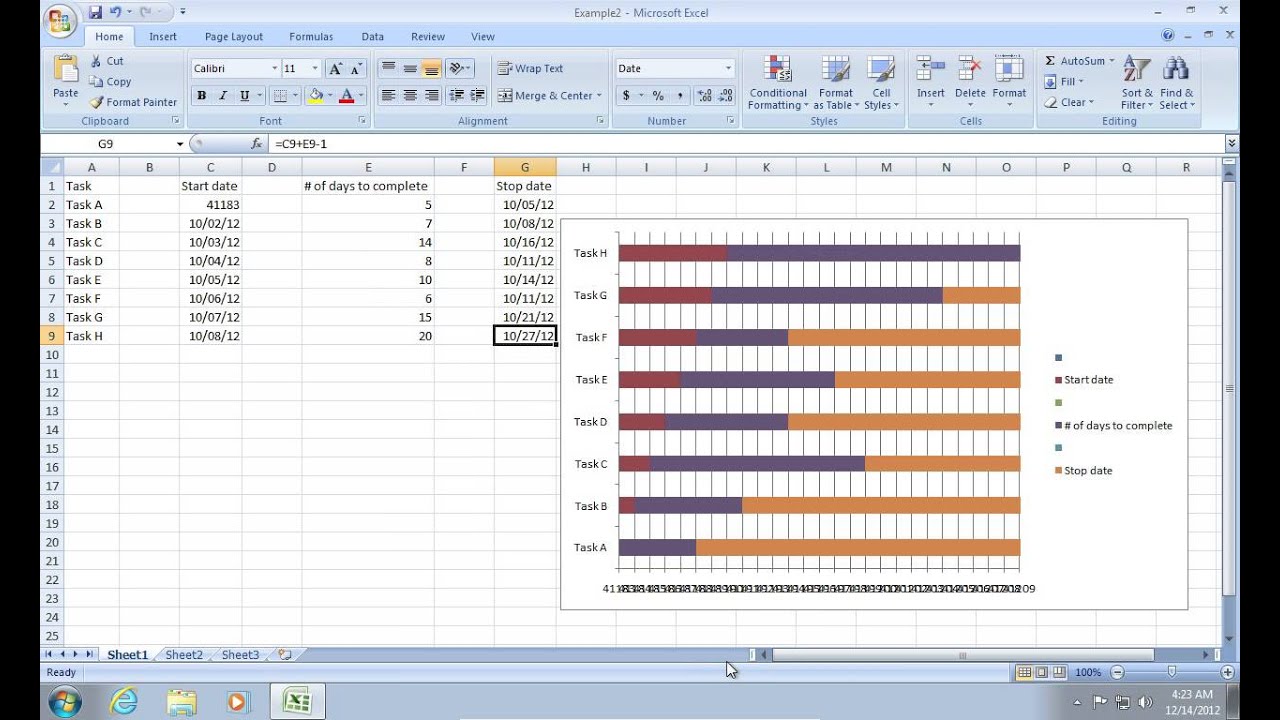The width and height of the screenshot is (1280, 720).
Task: Open Cell Styles gallery
Action: tap(881, 82)
